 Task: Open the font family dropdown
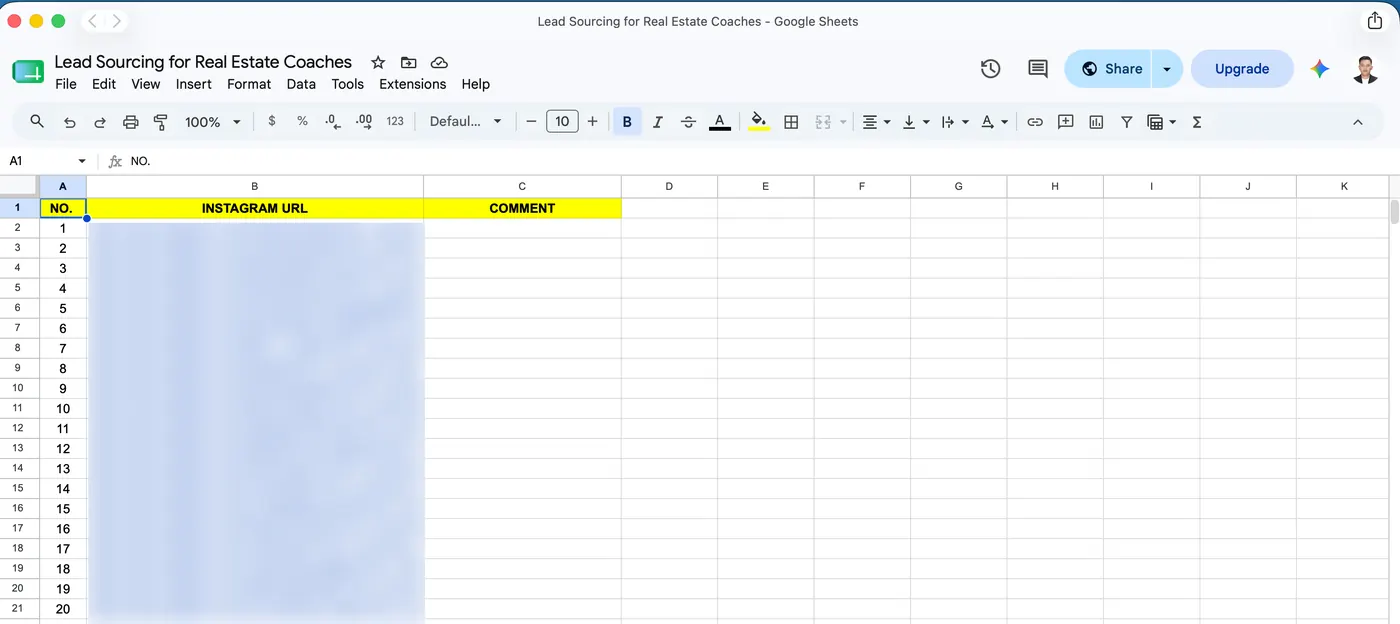tap(466, 122)
